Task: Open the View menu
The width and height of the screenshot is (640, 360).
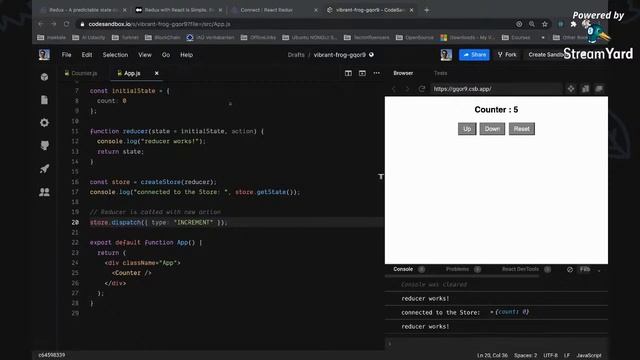Action: (144, 55)
